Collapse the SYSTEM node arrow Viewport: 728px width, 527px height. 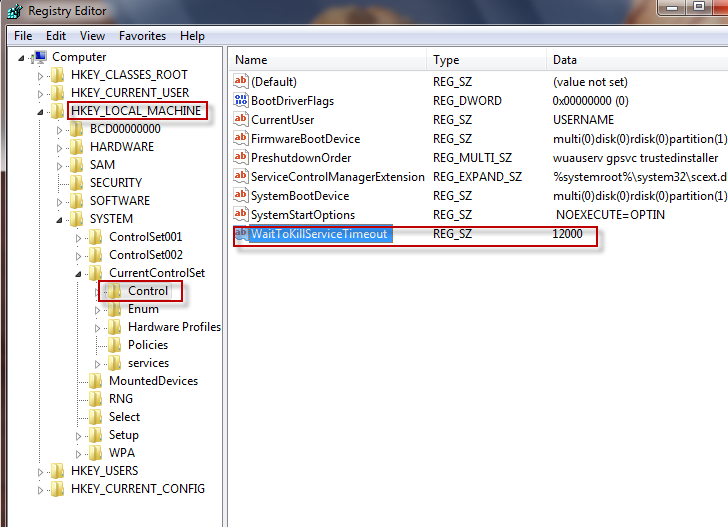(59, 220)
